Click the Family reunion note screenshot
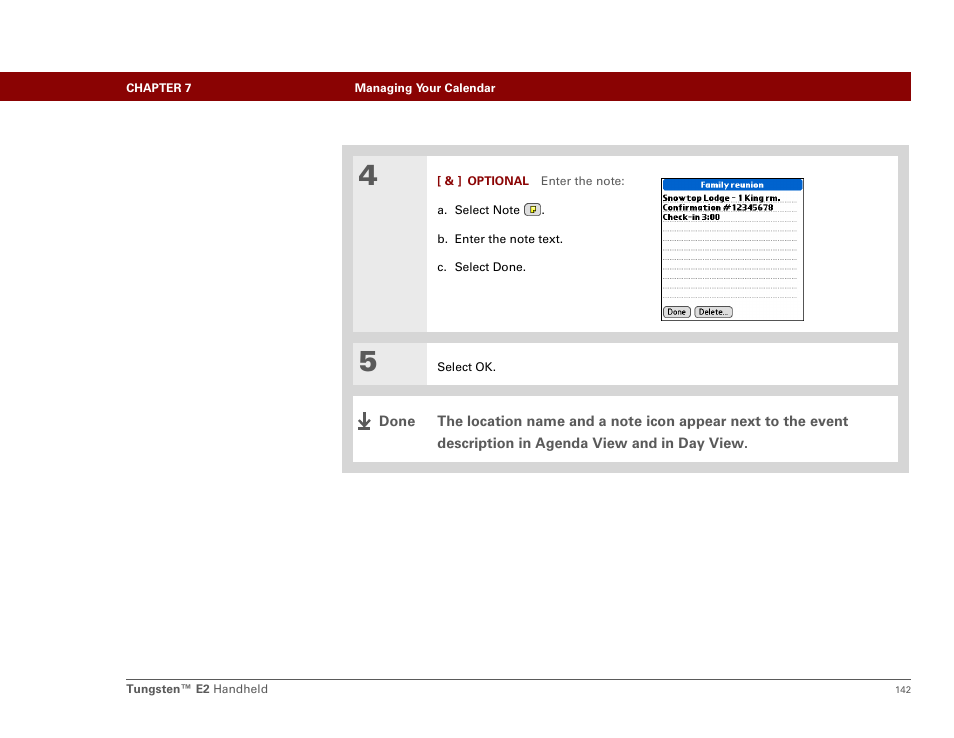Viewport: 954px width, 738px height. 732,249
